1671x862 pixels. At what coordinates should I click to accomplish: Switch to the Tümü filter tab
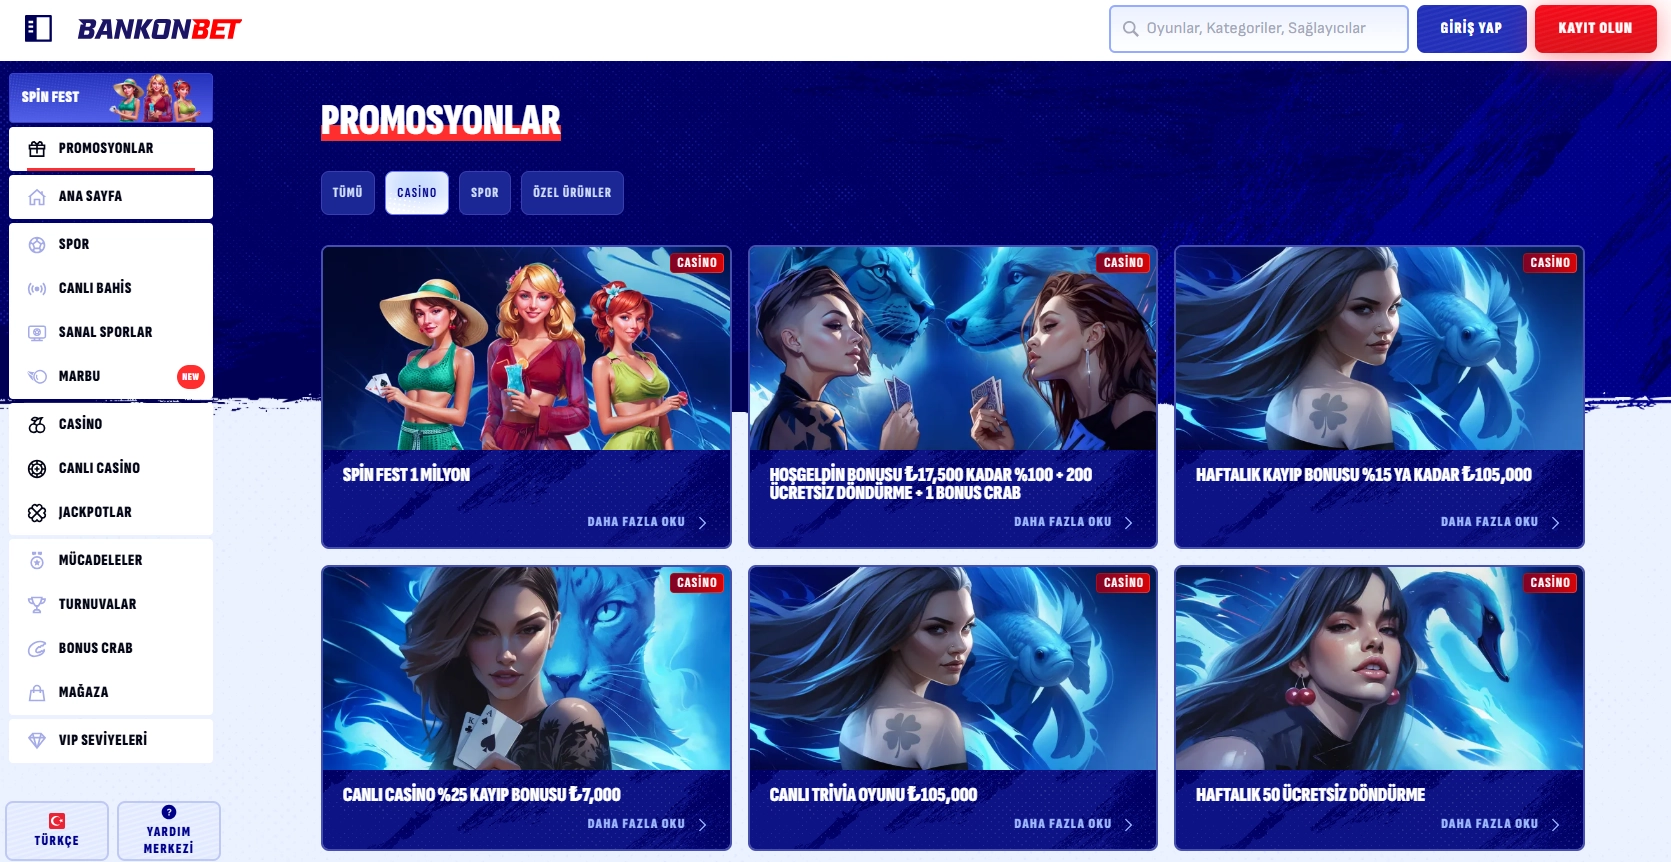pyautogui.click(x=347, y=193)
